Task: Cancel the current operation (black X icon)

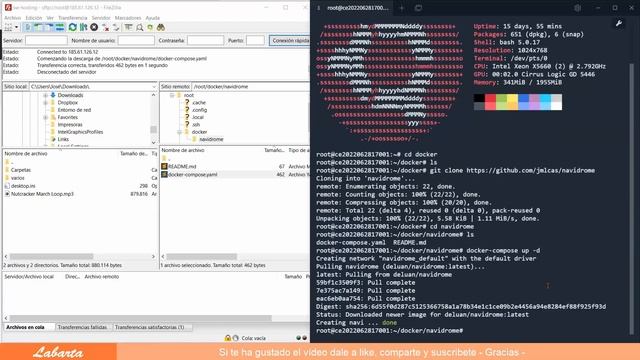Action: (94, 27)
